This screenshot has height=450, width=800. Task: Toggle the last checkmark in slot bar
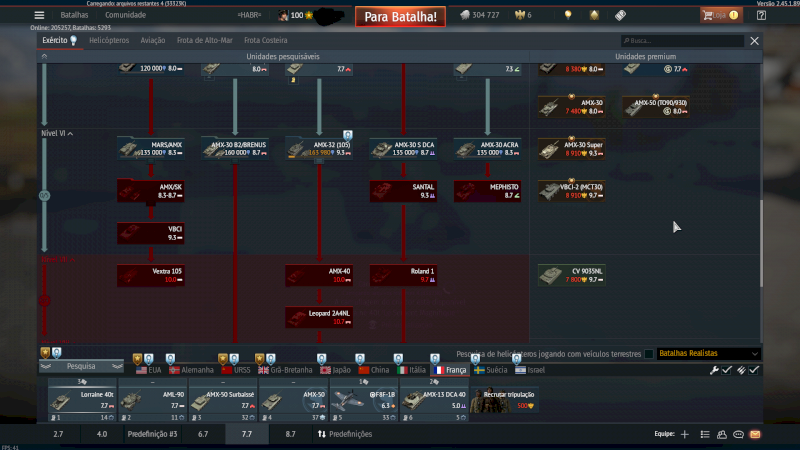pos(754,370)
